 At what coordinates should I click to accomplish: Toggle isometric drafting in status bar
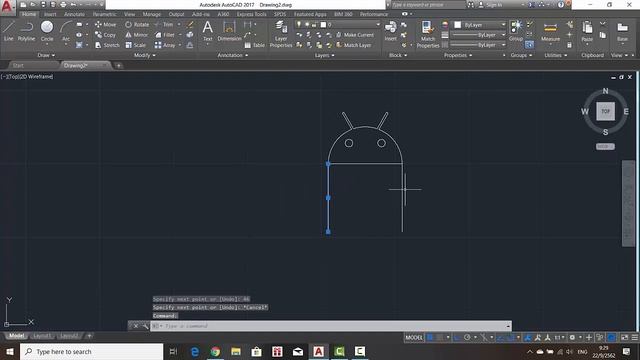pyautogui.click(x=484, y=338)
